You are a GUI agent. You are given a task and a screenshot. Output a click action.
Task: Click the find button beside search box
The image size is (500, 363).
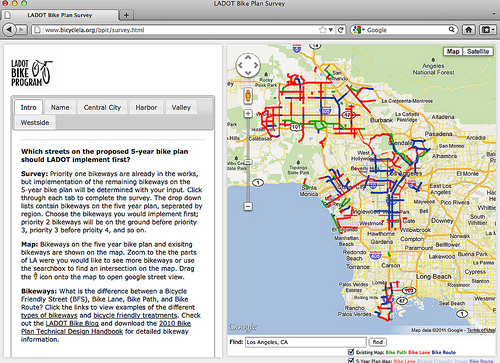pyautogui.click(x=378, y=342)
